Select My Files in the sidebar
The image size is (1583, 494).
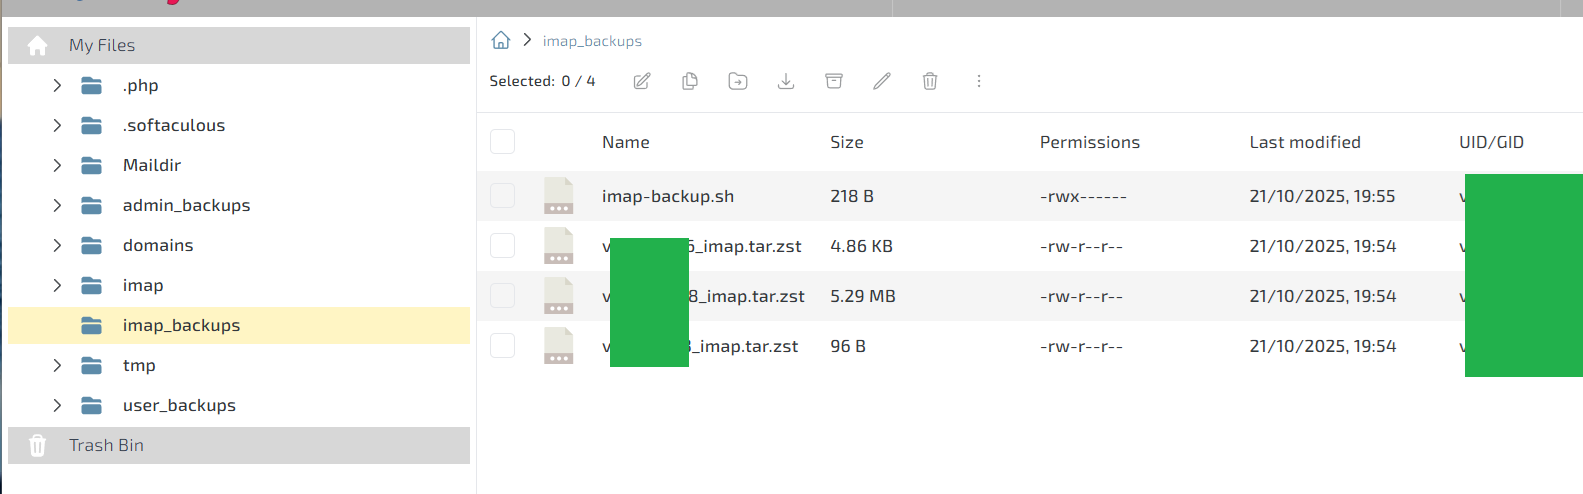tap(101, 45)
